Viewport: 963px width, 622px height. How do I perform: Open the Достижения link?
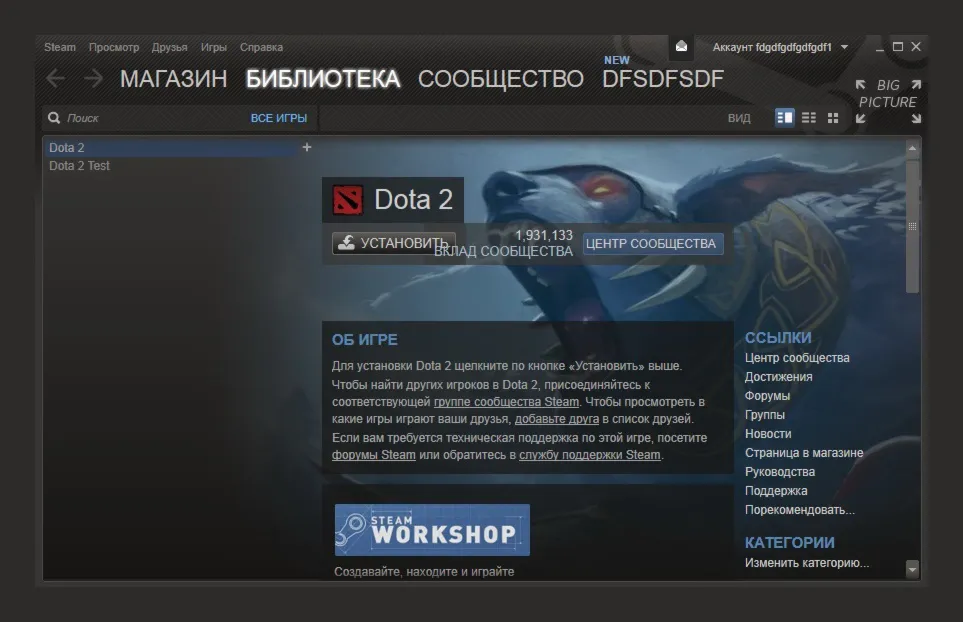click(x=778, y=377)
